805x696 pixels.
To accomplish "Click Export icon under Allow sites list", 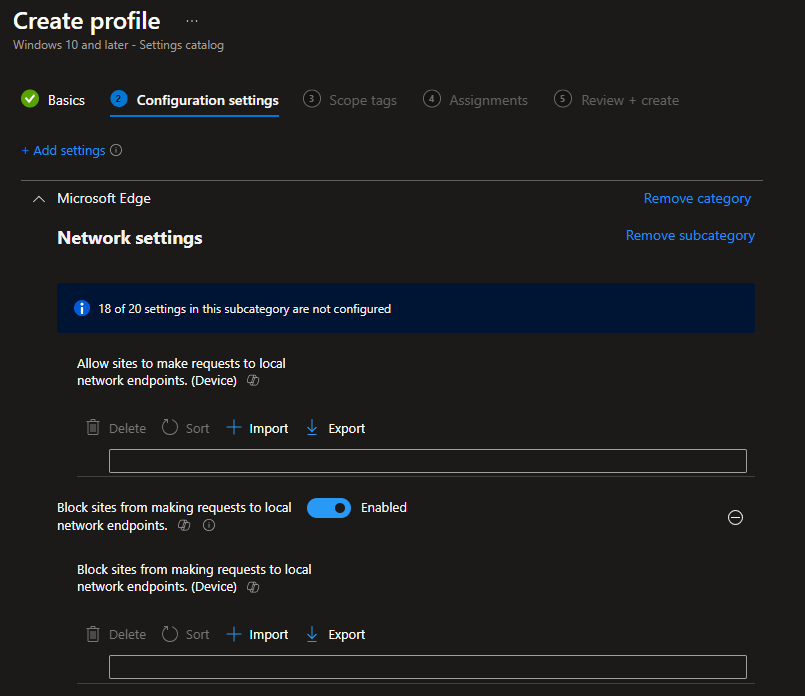I will [312, 428].
